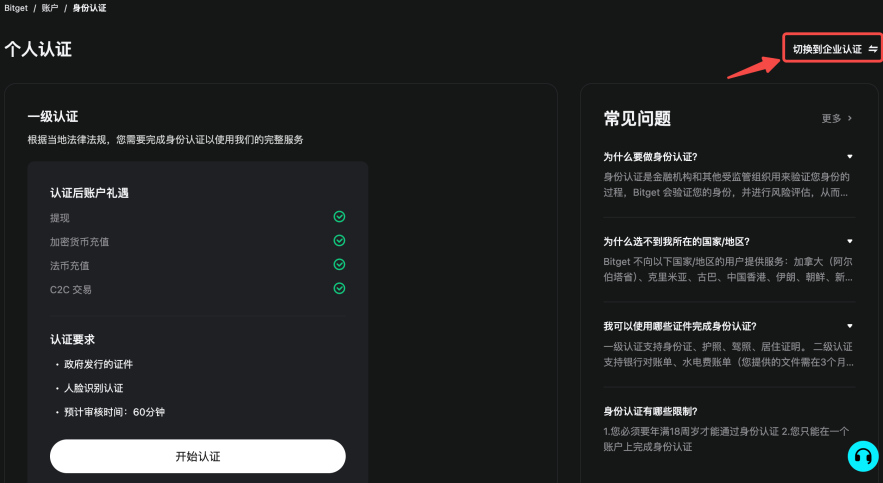Switch to enterprise verification via 切换到企业认证
This screenshot has height=483, width=883.
click(827, 49)
